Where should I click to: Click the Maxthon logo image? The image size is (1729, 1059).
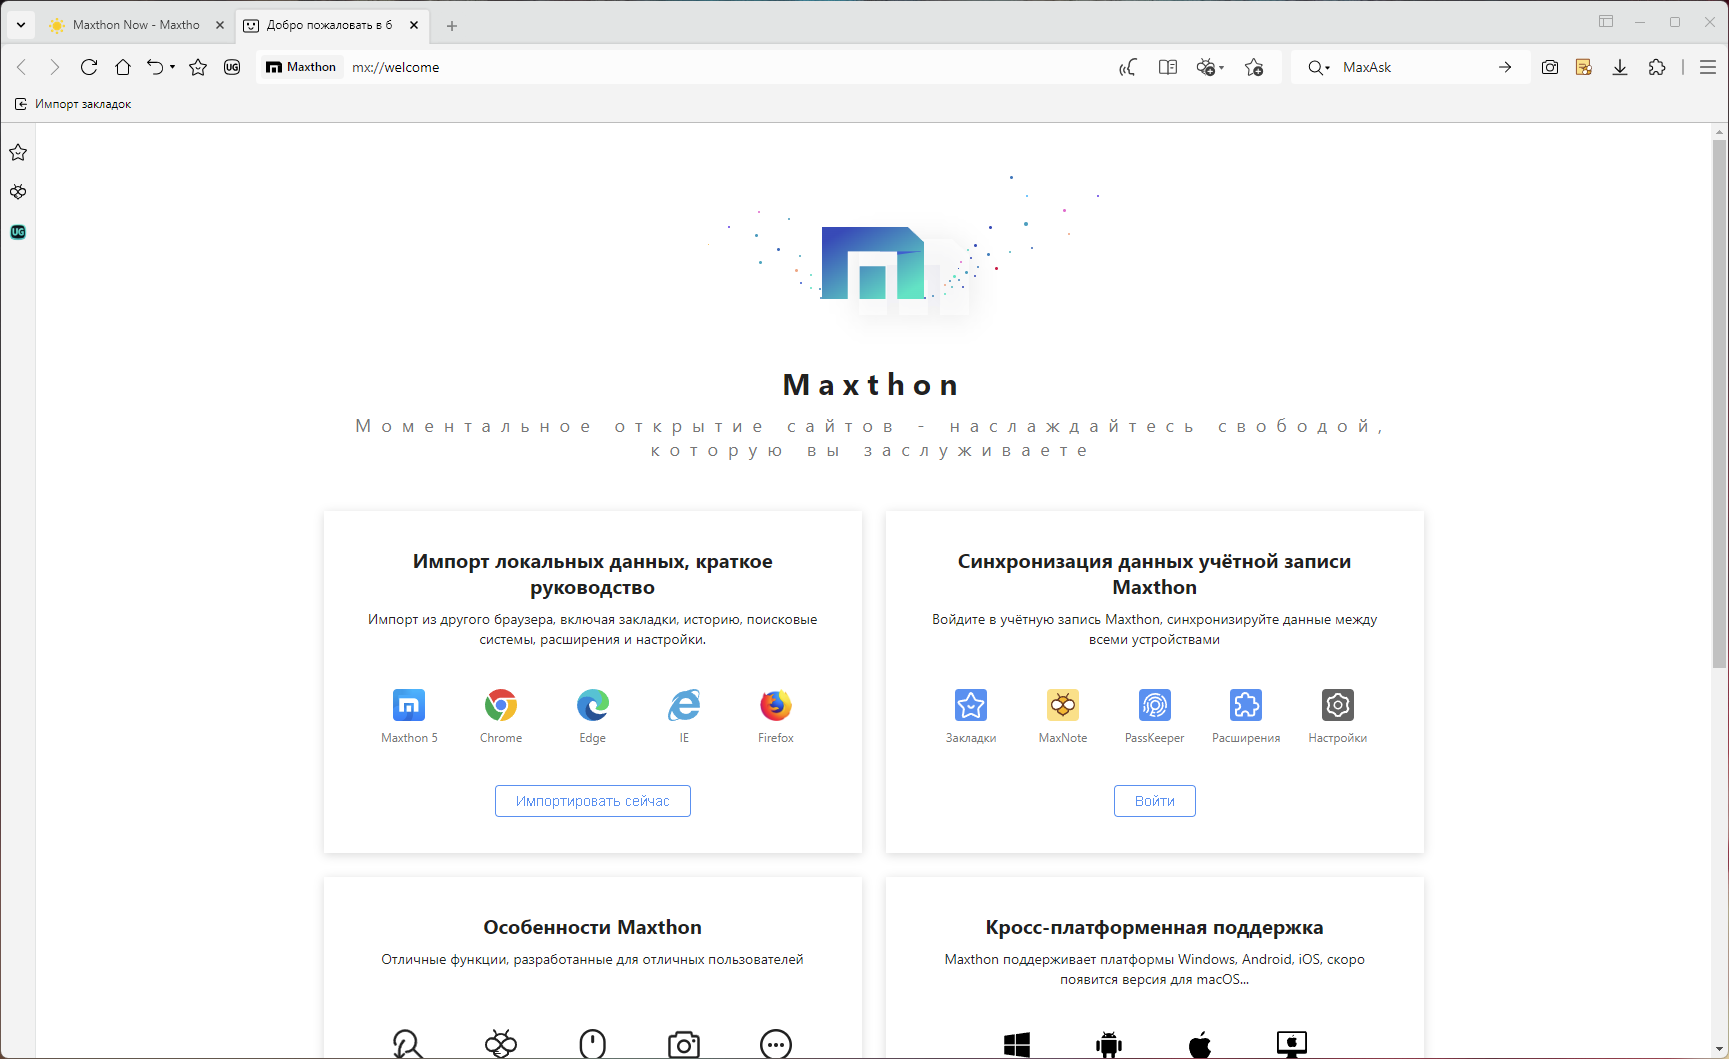pyautogui.click(x=873, y=263)
